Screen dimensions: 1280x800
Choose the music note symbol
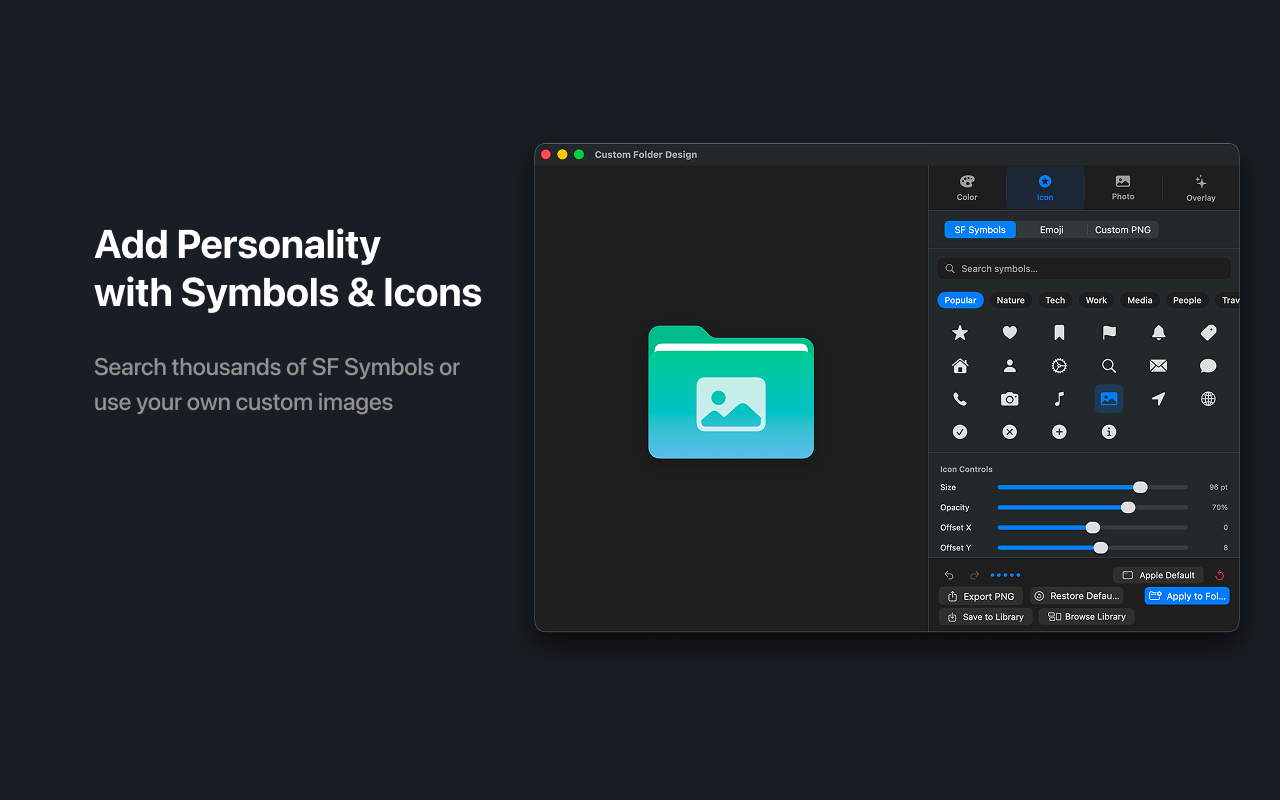click(x=1059, y=398)
